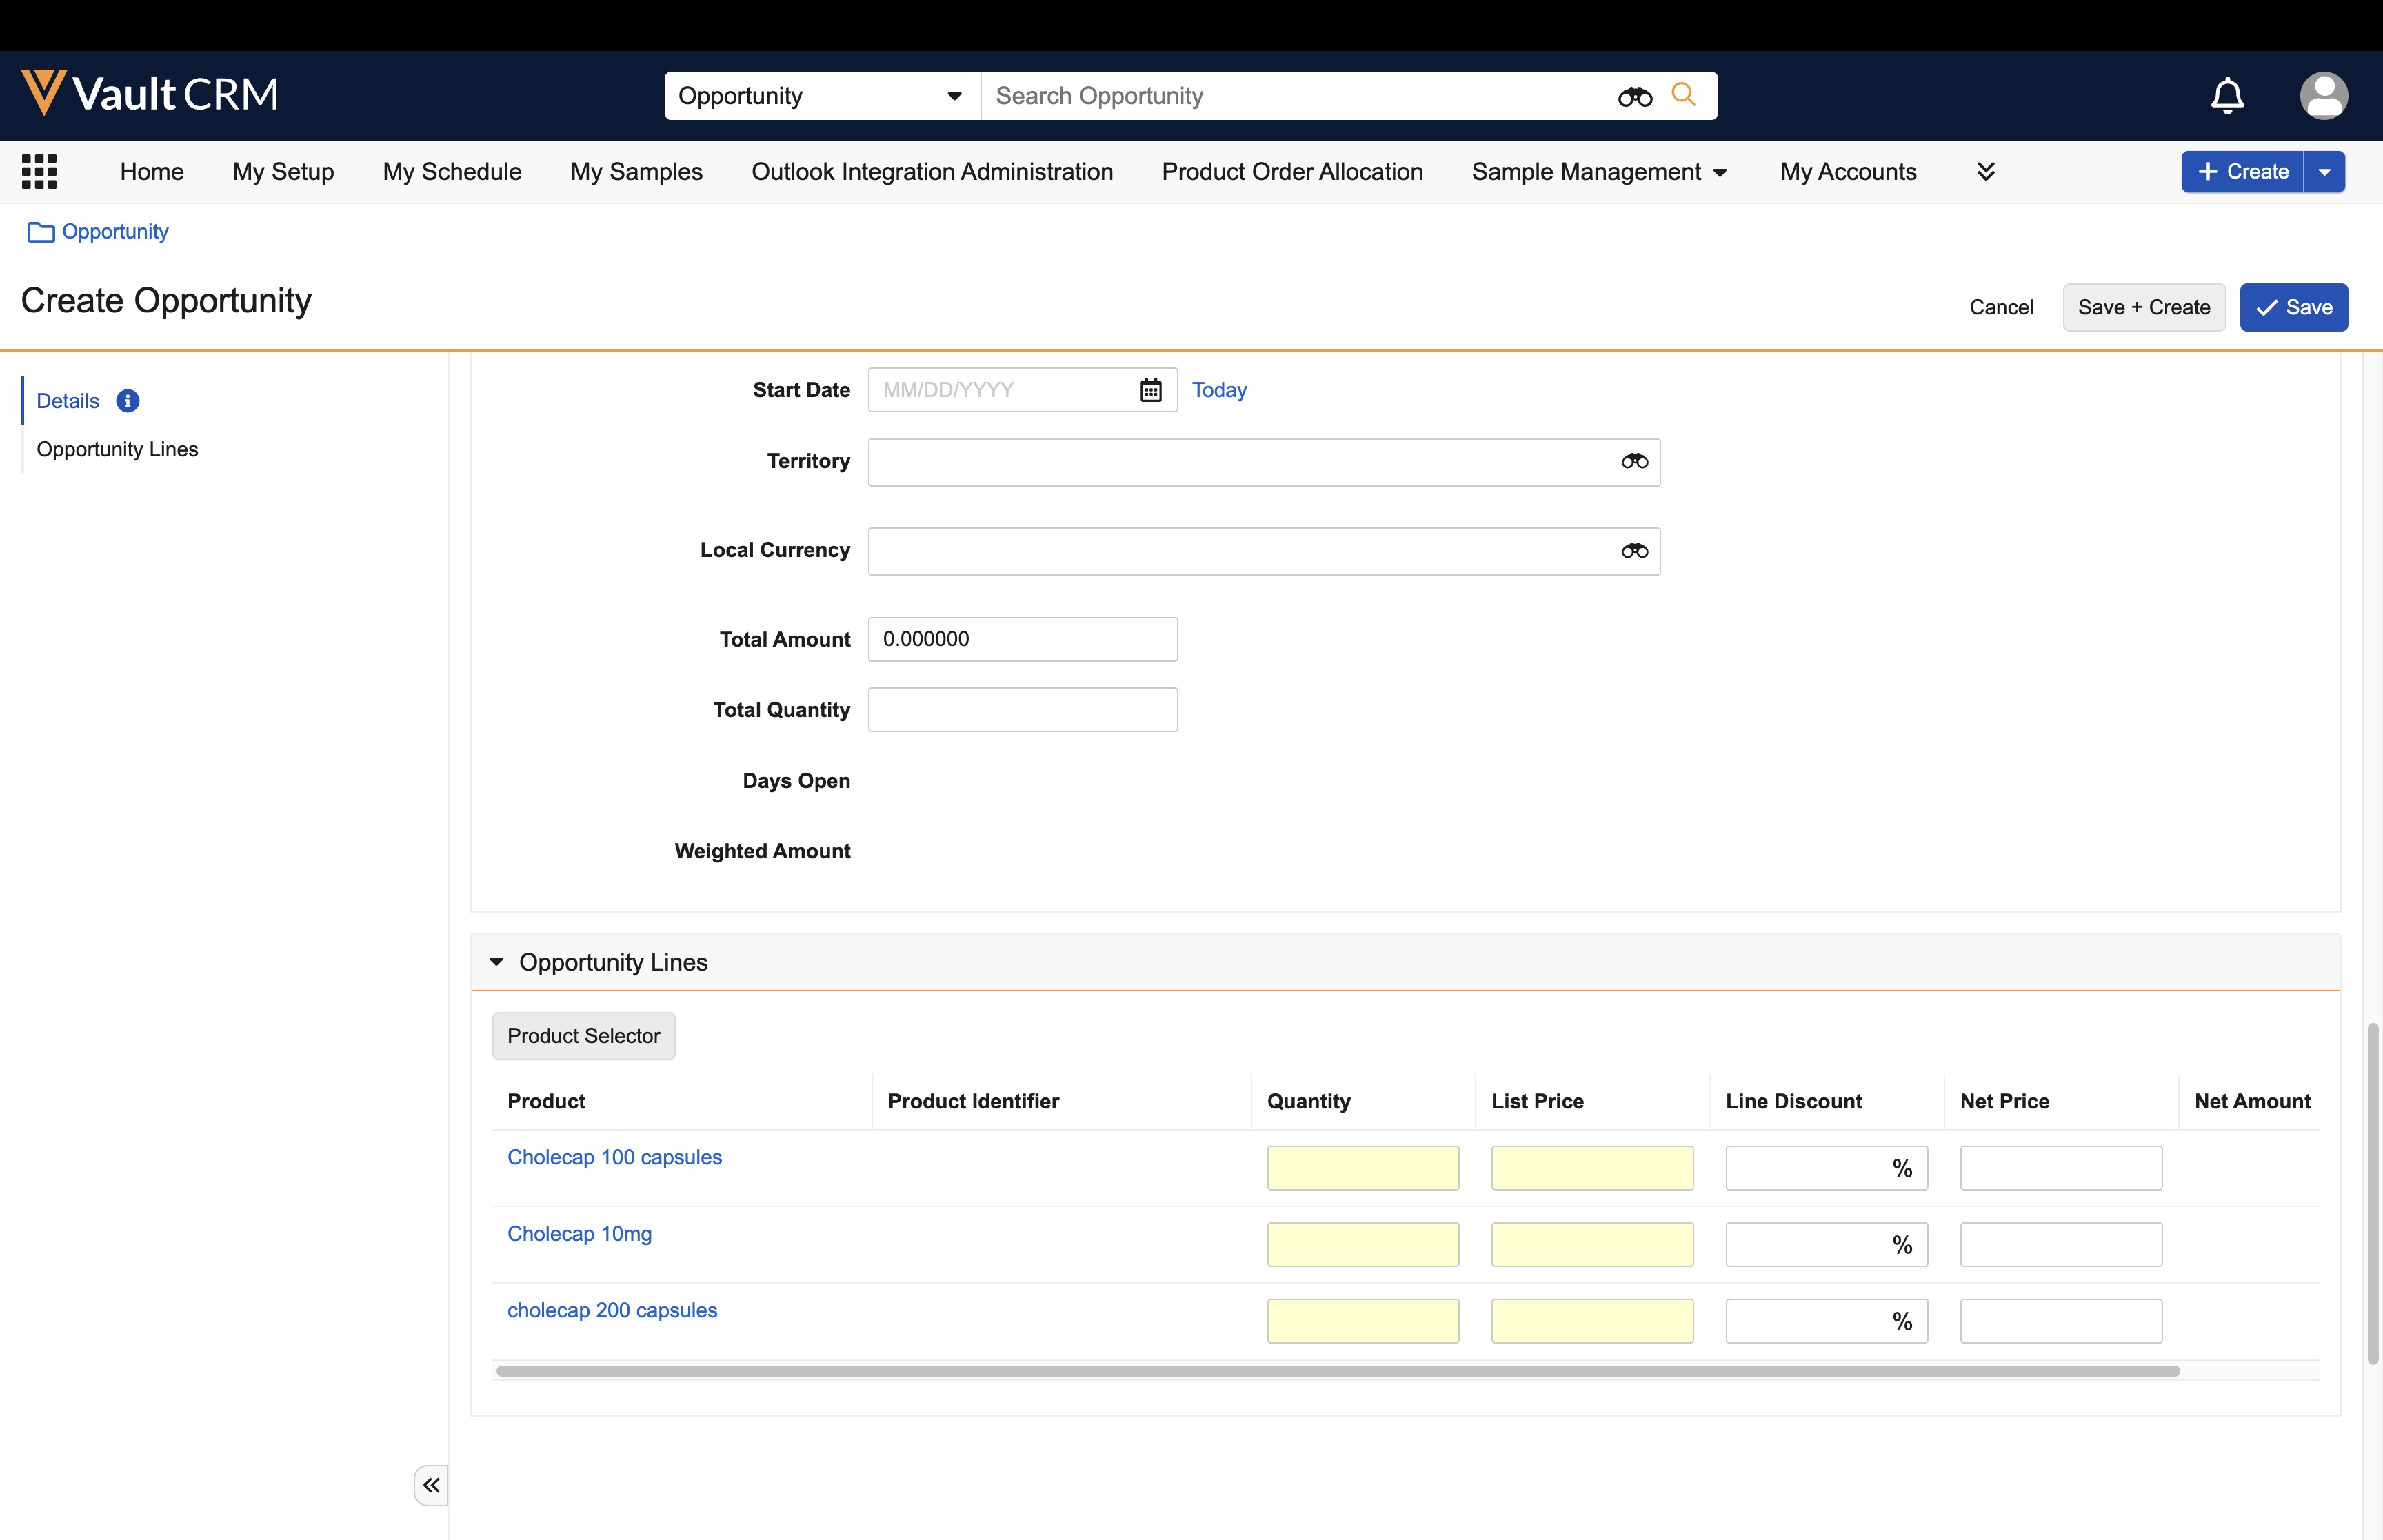The width and height of the screenshot is (2383, 1540).
Task: Click binoculars icon in top search bar
Action: point(1635,96)
